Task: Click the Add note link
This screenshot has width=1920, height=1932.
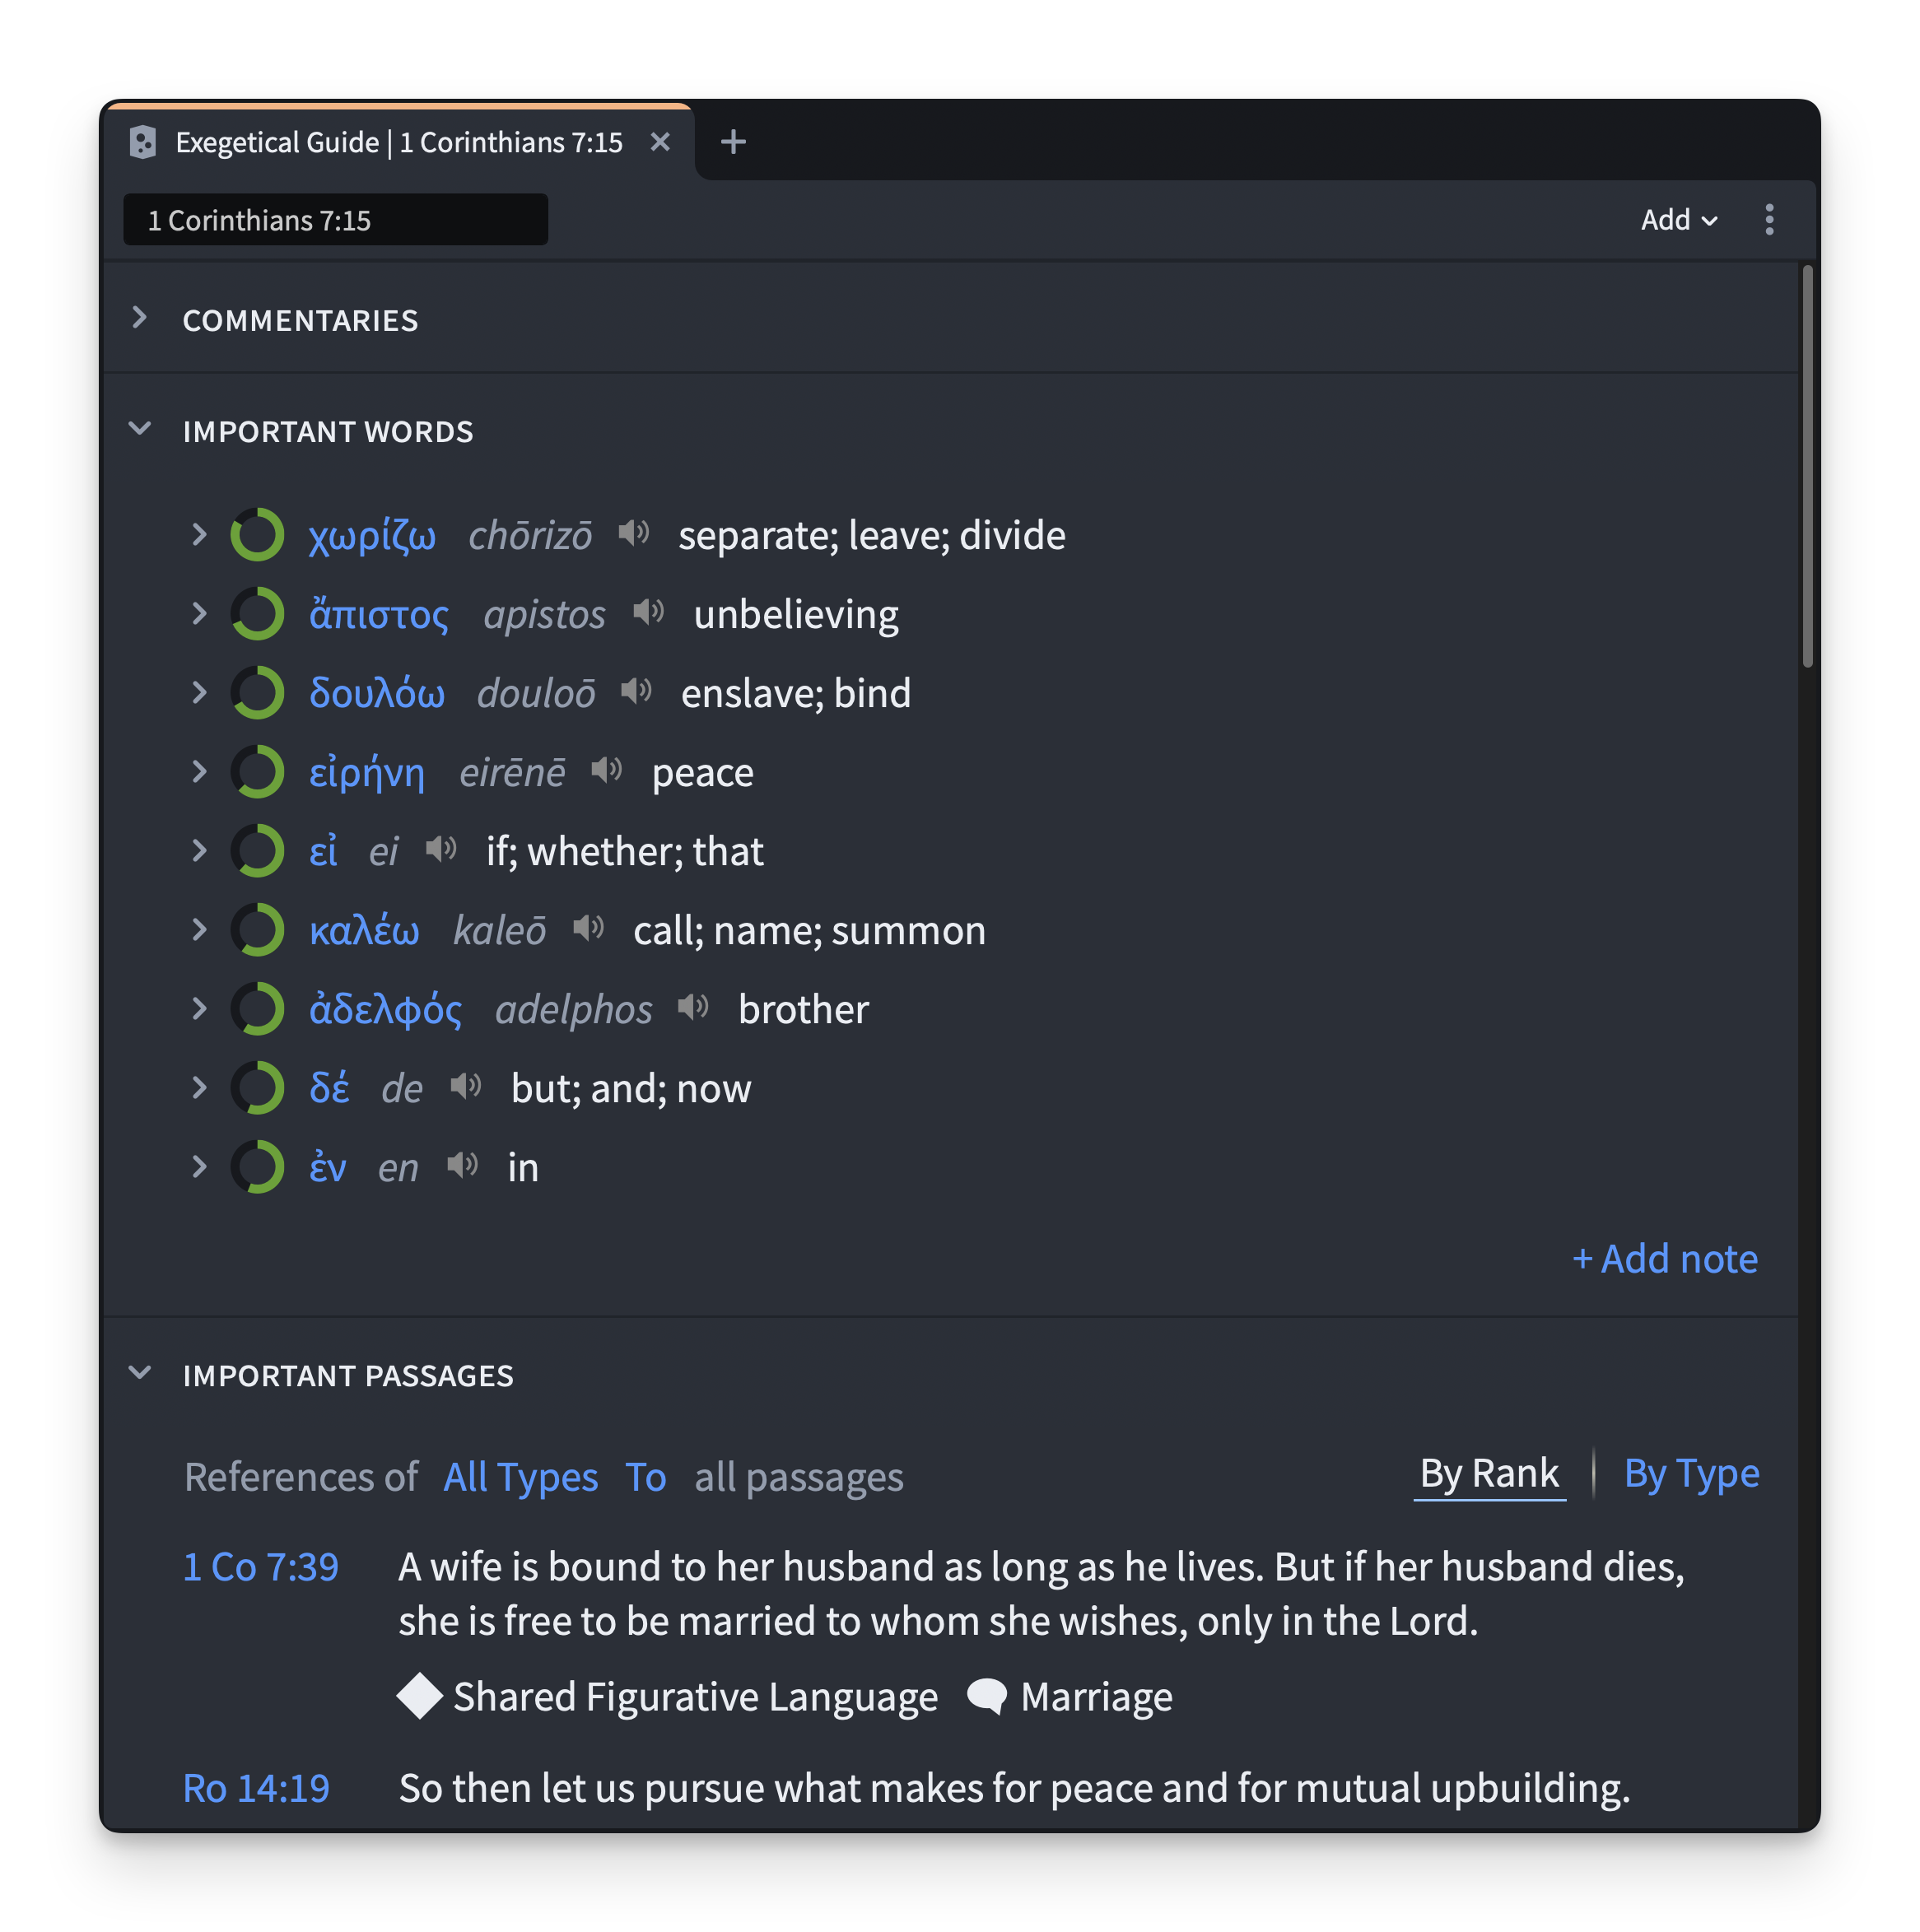Action: click(1664, 1259)
